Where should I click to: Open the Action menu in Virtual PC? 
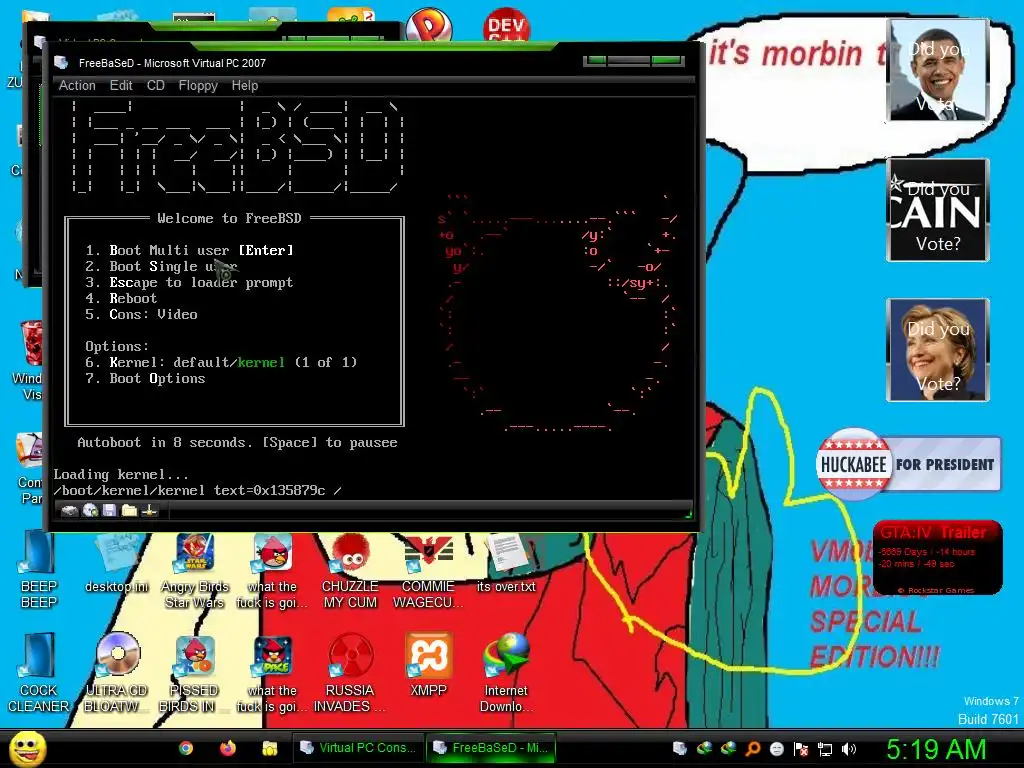77,86
